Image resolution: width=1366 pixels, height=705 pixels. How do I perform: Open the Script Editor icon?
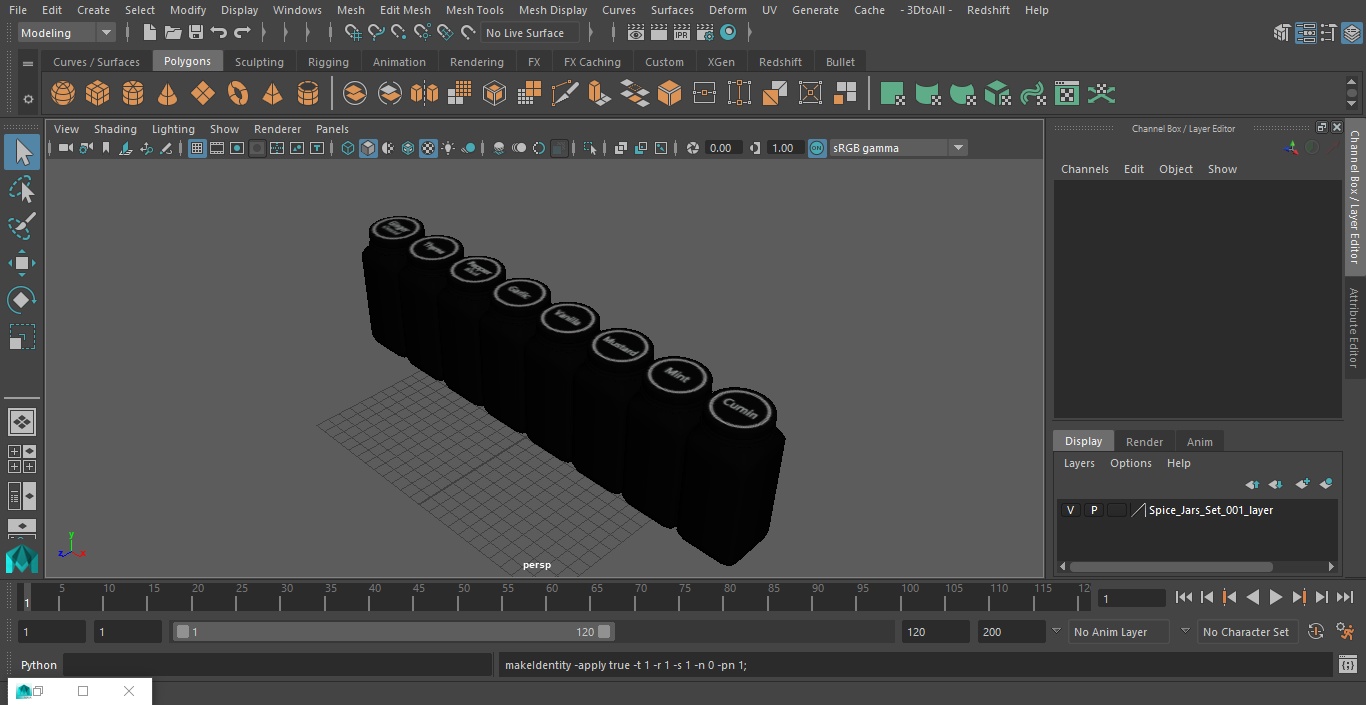[1347, 665]
